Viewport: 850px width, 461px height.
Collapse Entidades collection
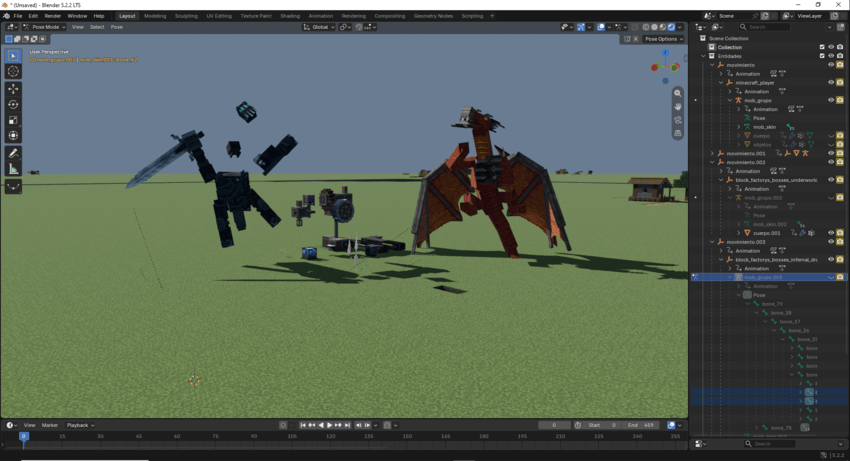pyautogui.click(x=704, y=56)
